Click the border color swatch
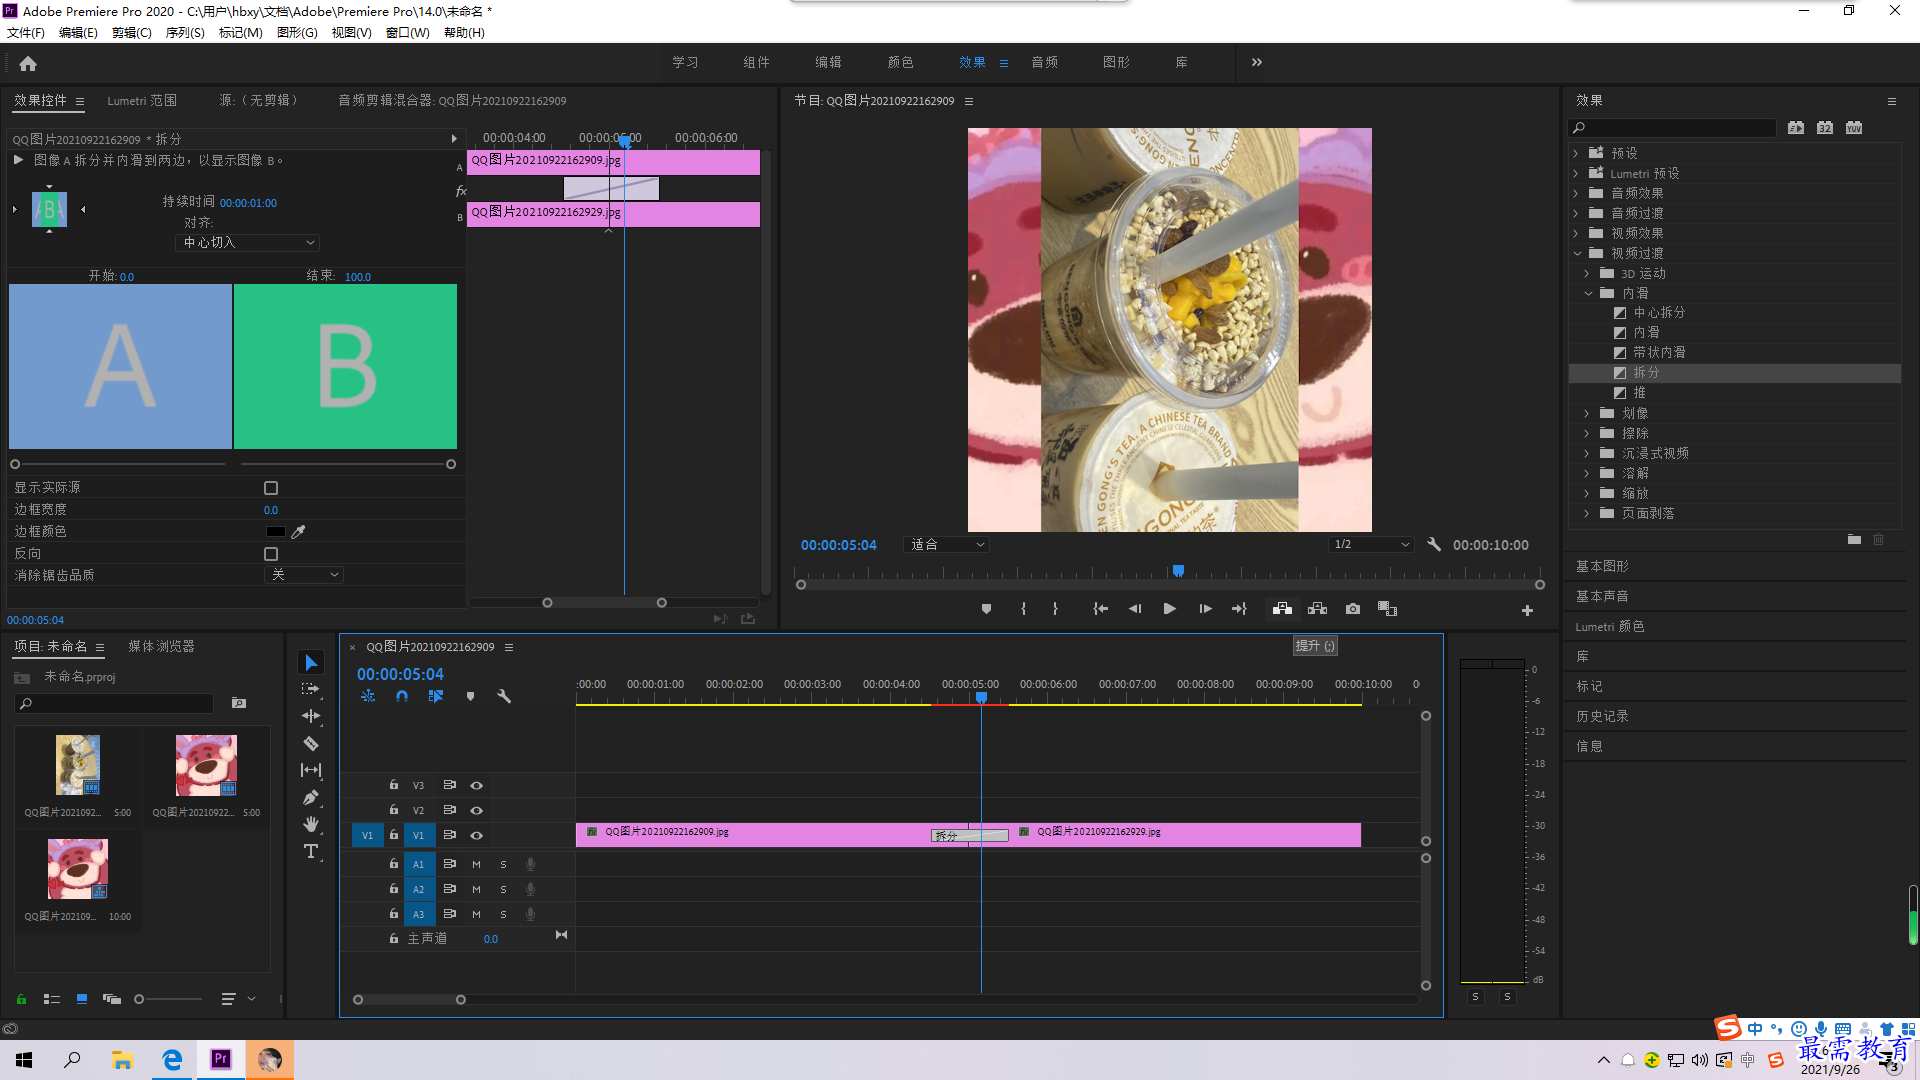Screen dimensions: 1920x1080 pos(275,532)
